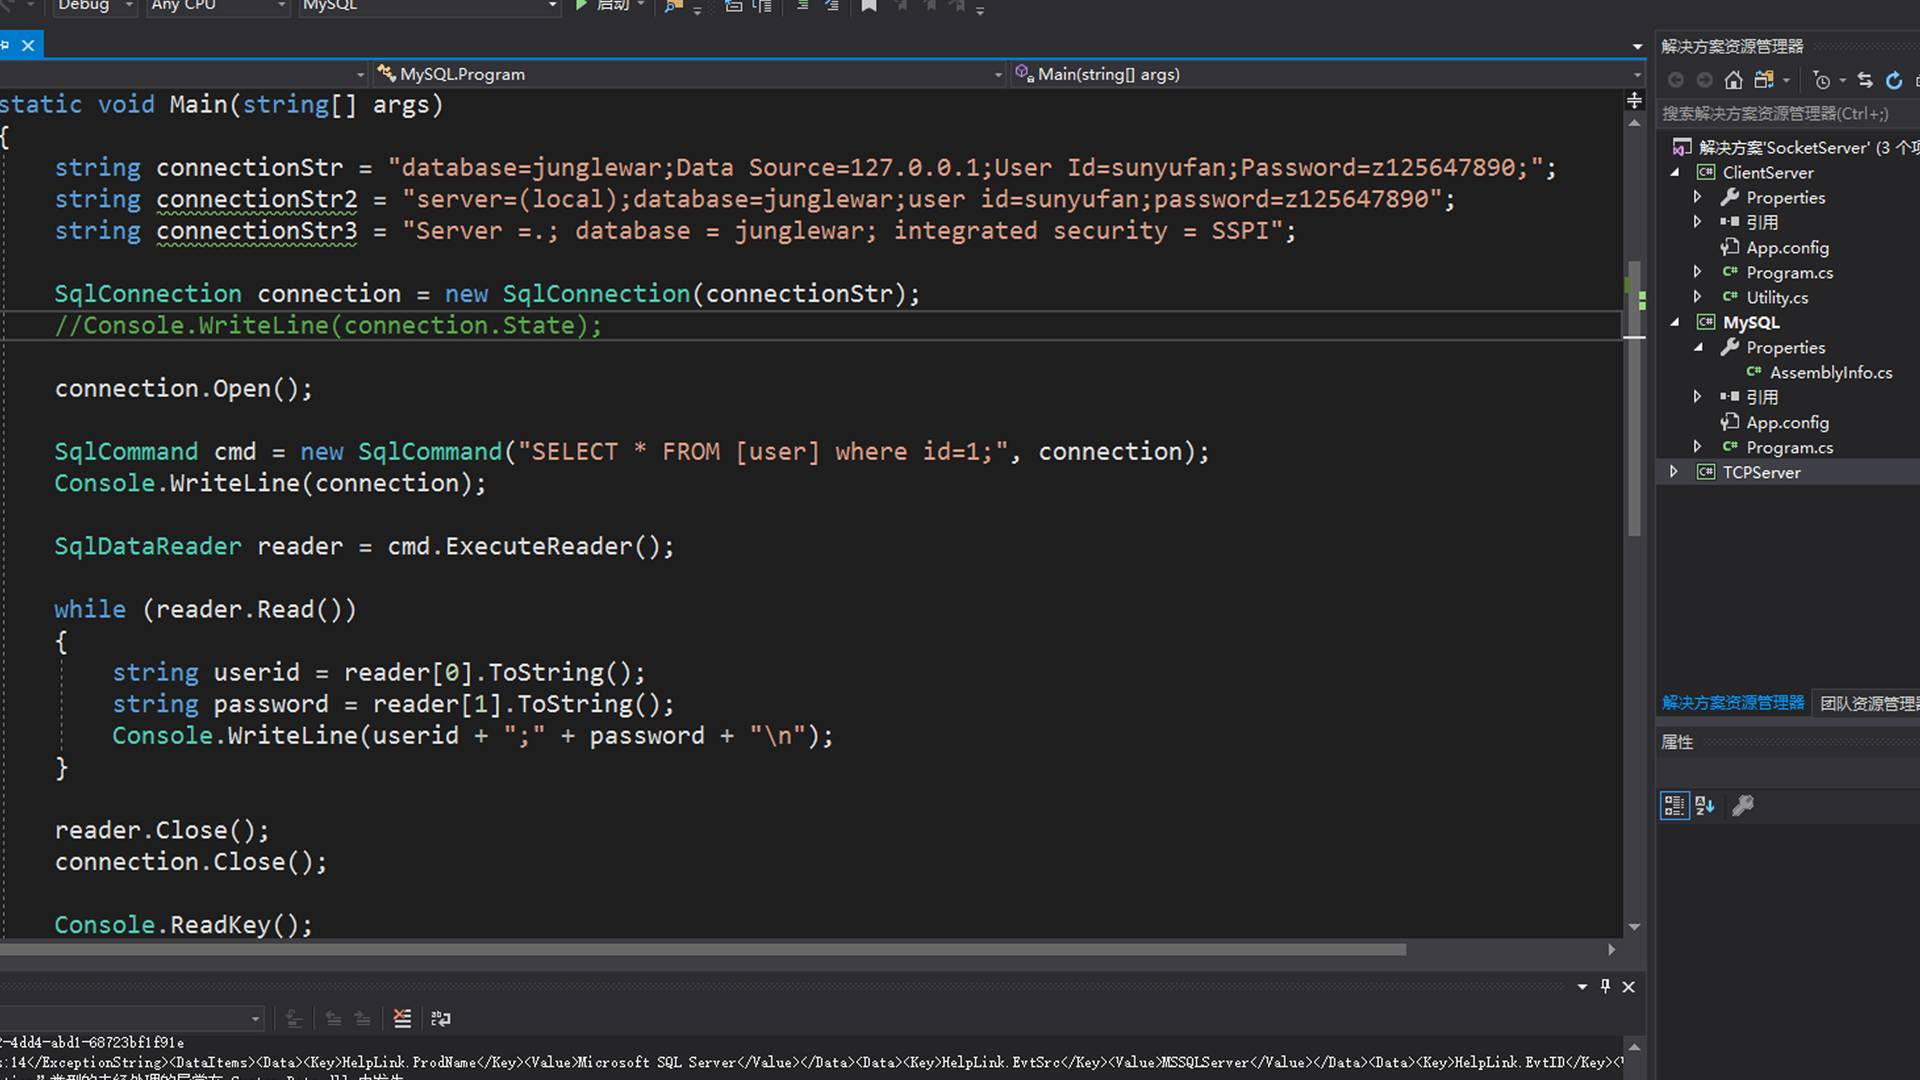
Task: Select the TCPServer project
Action: (1761, 472)
